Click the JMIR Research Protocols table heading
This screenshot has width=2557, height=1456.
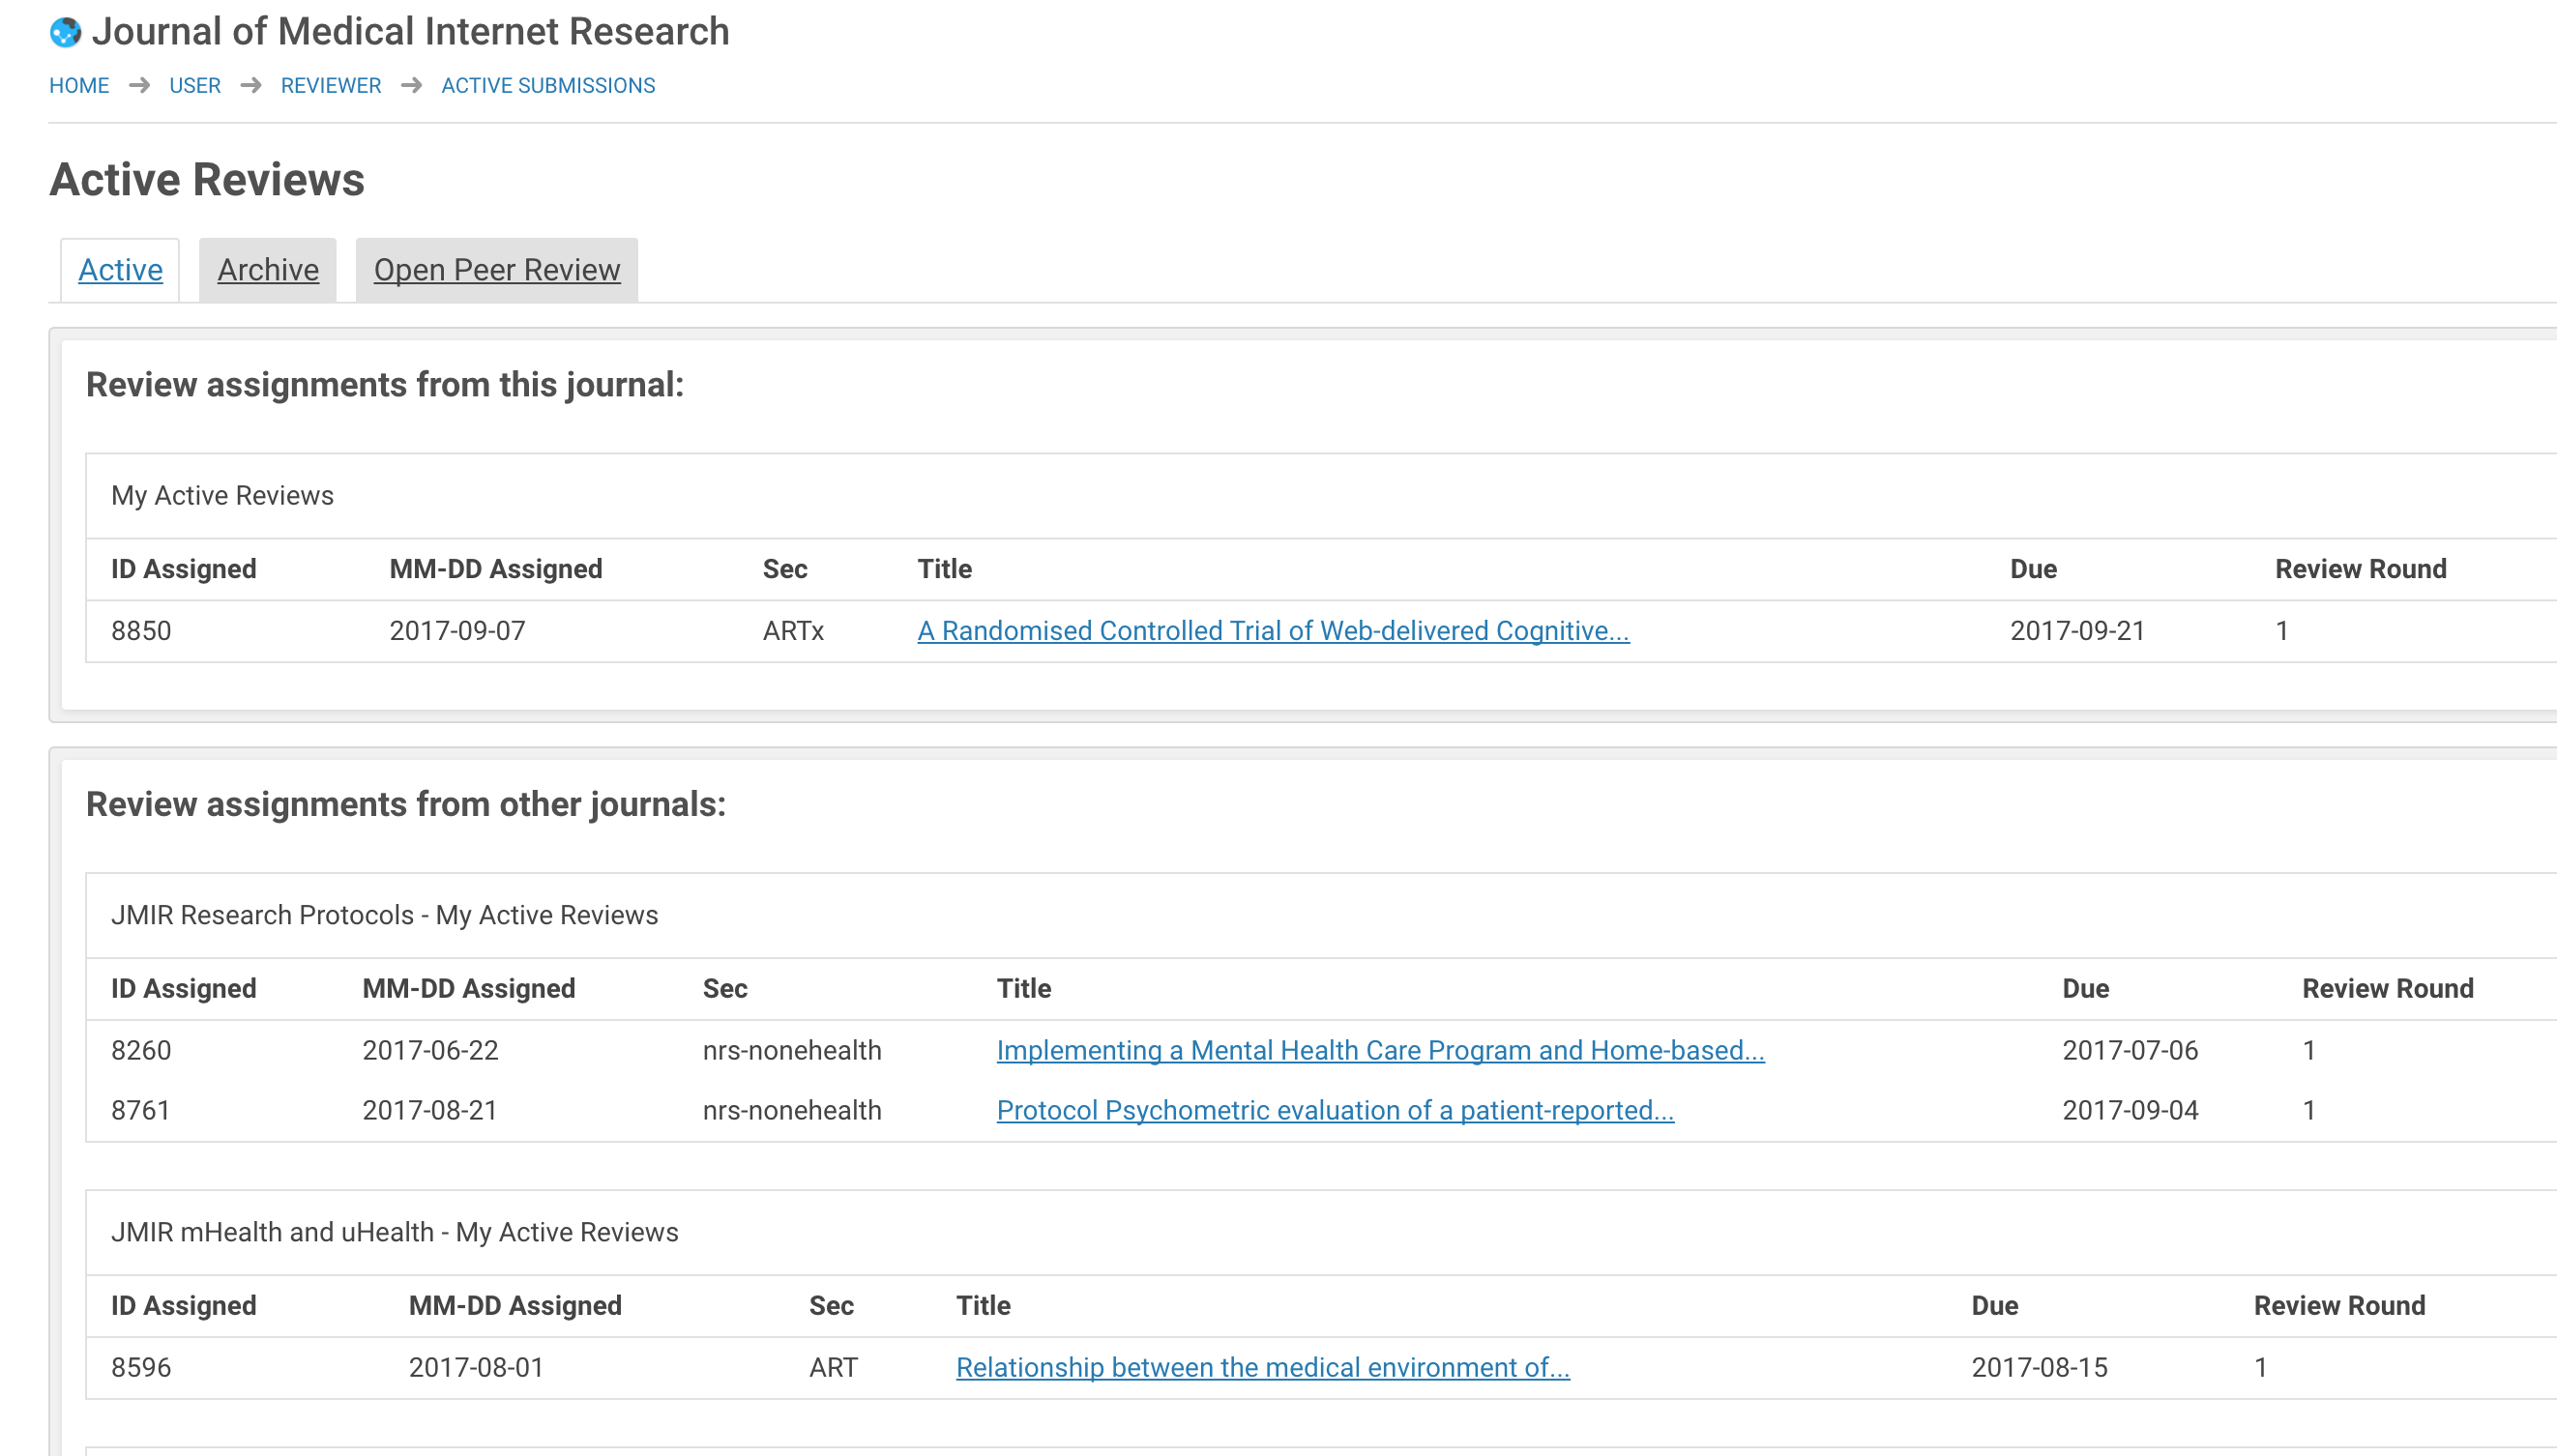click(384, 915)
